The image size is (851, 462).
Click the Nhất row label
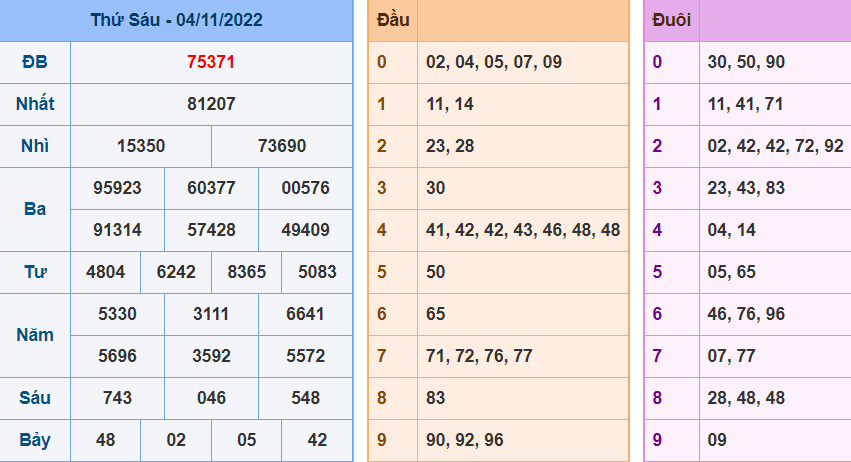point(35,104)
